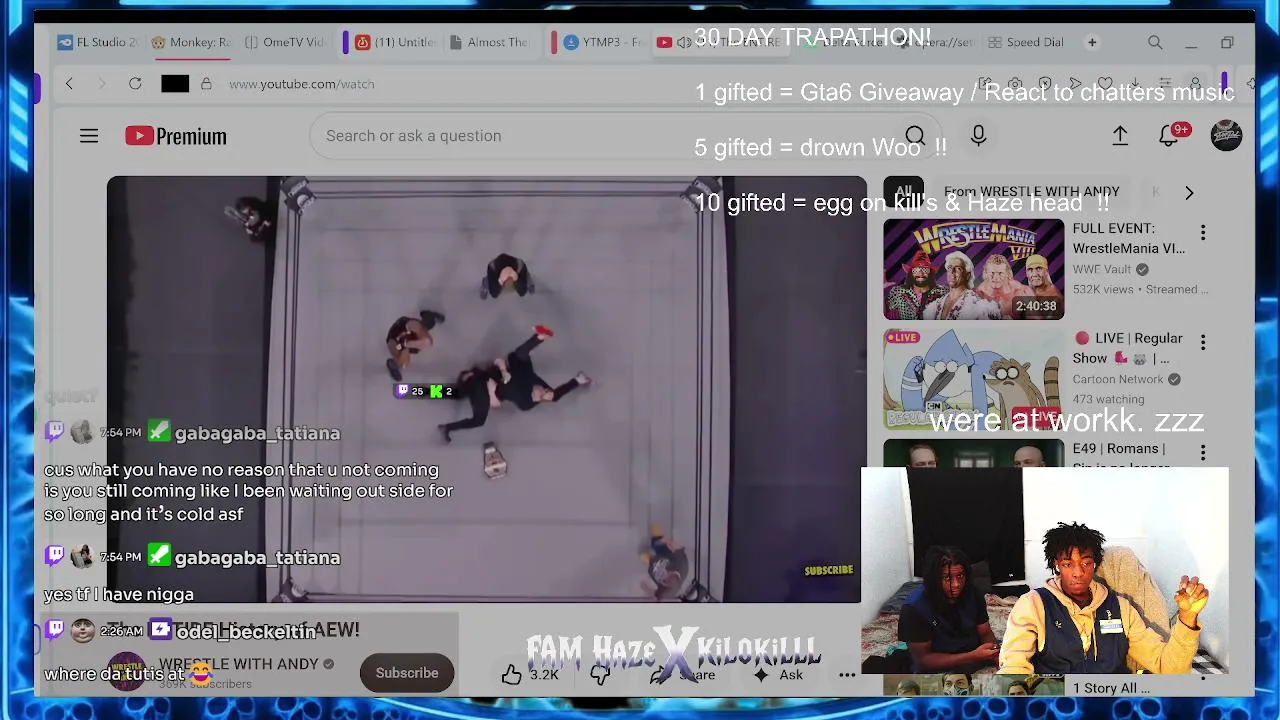
Task: Select the All filter chip
Action: click(903, 192)
